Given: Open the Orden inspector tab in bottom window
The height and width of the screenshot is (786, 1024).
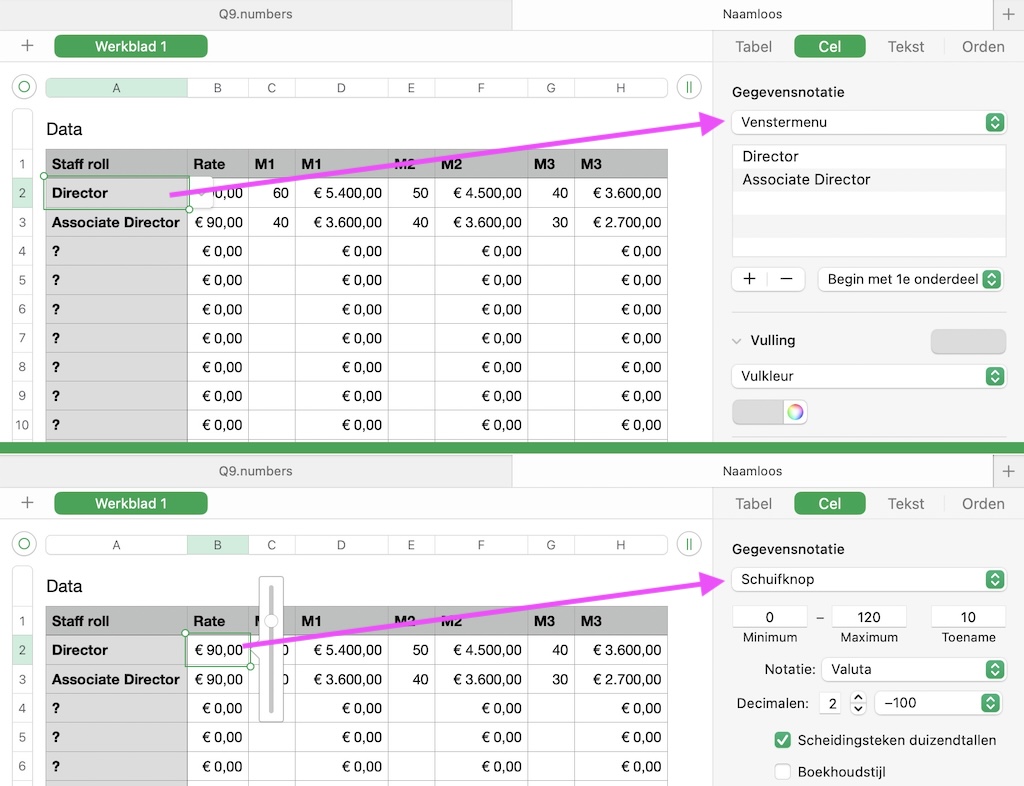Looking at the screenshot, I should 983,503.
